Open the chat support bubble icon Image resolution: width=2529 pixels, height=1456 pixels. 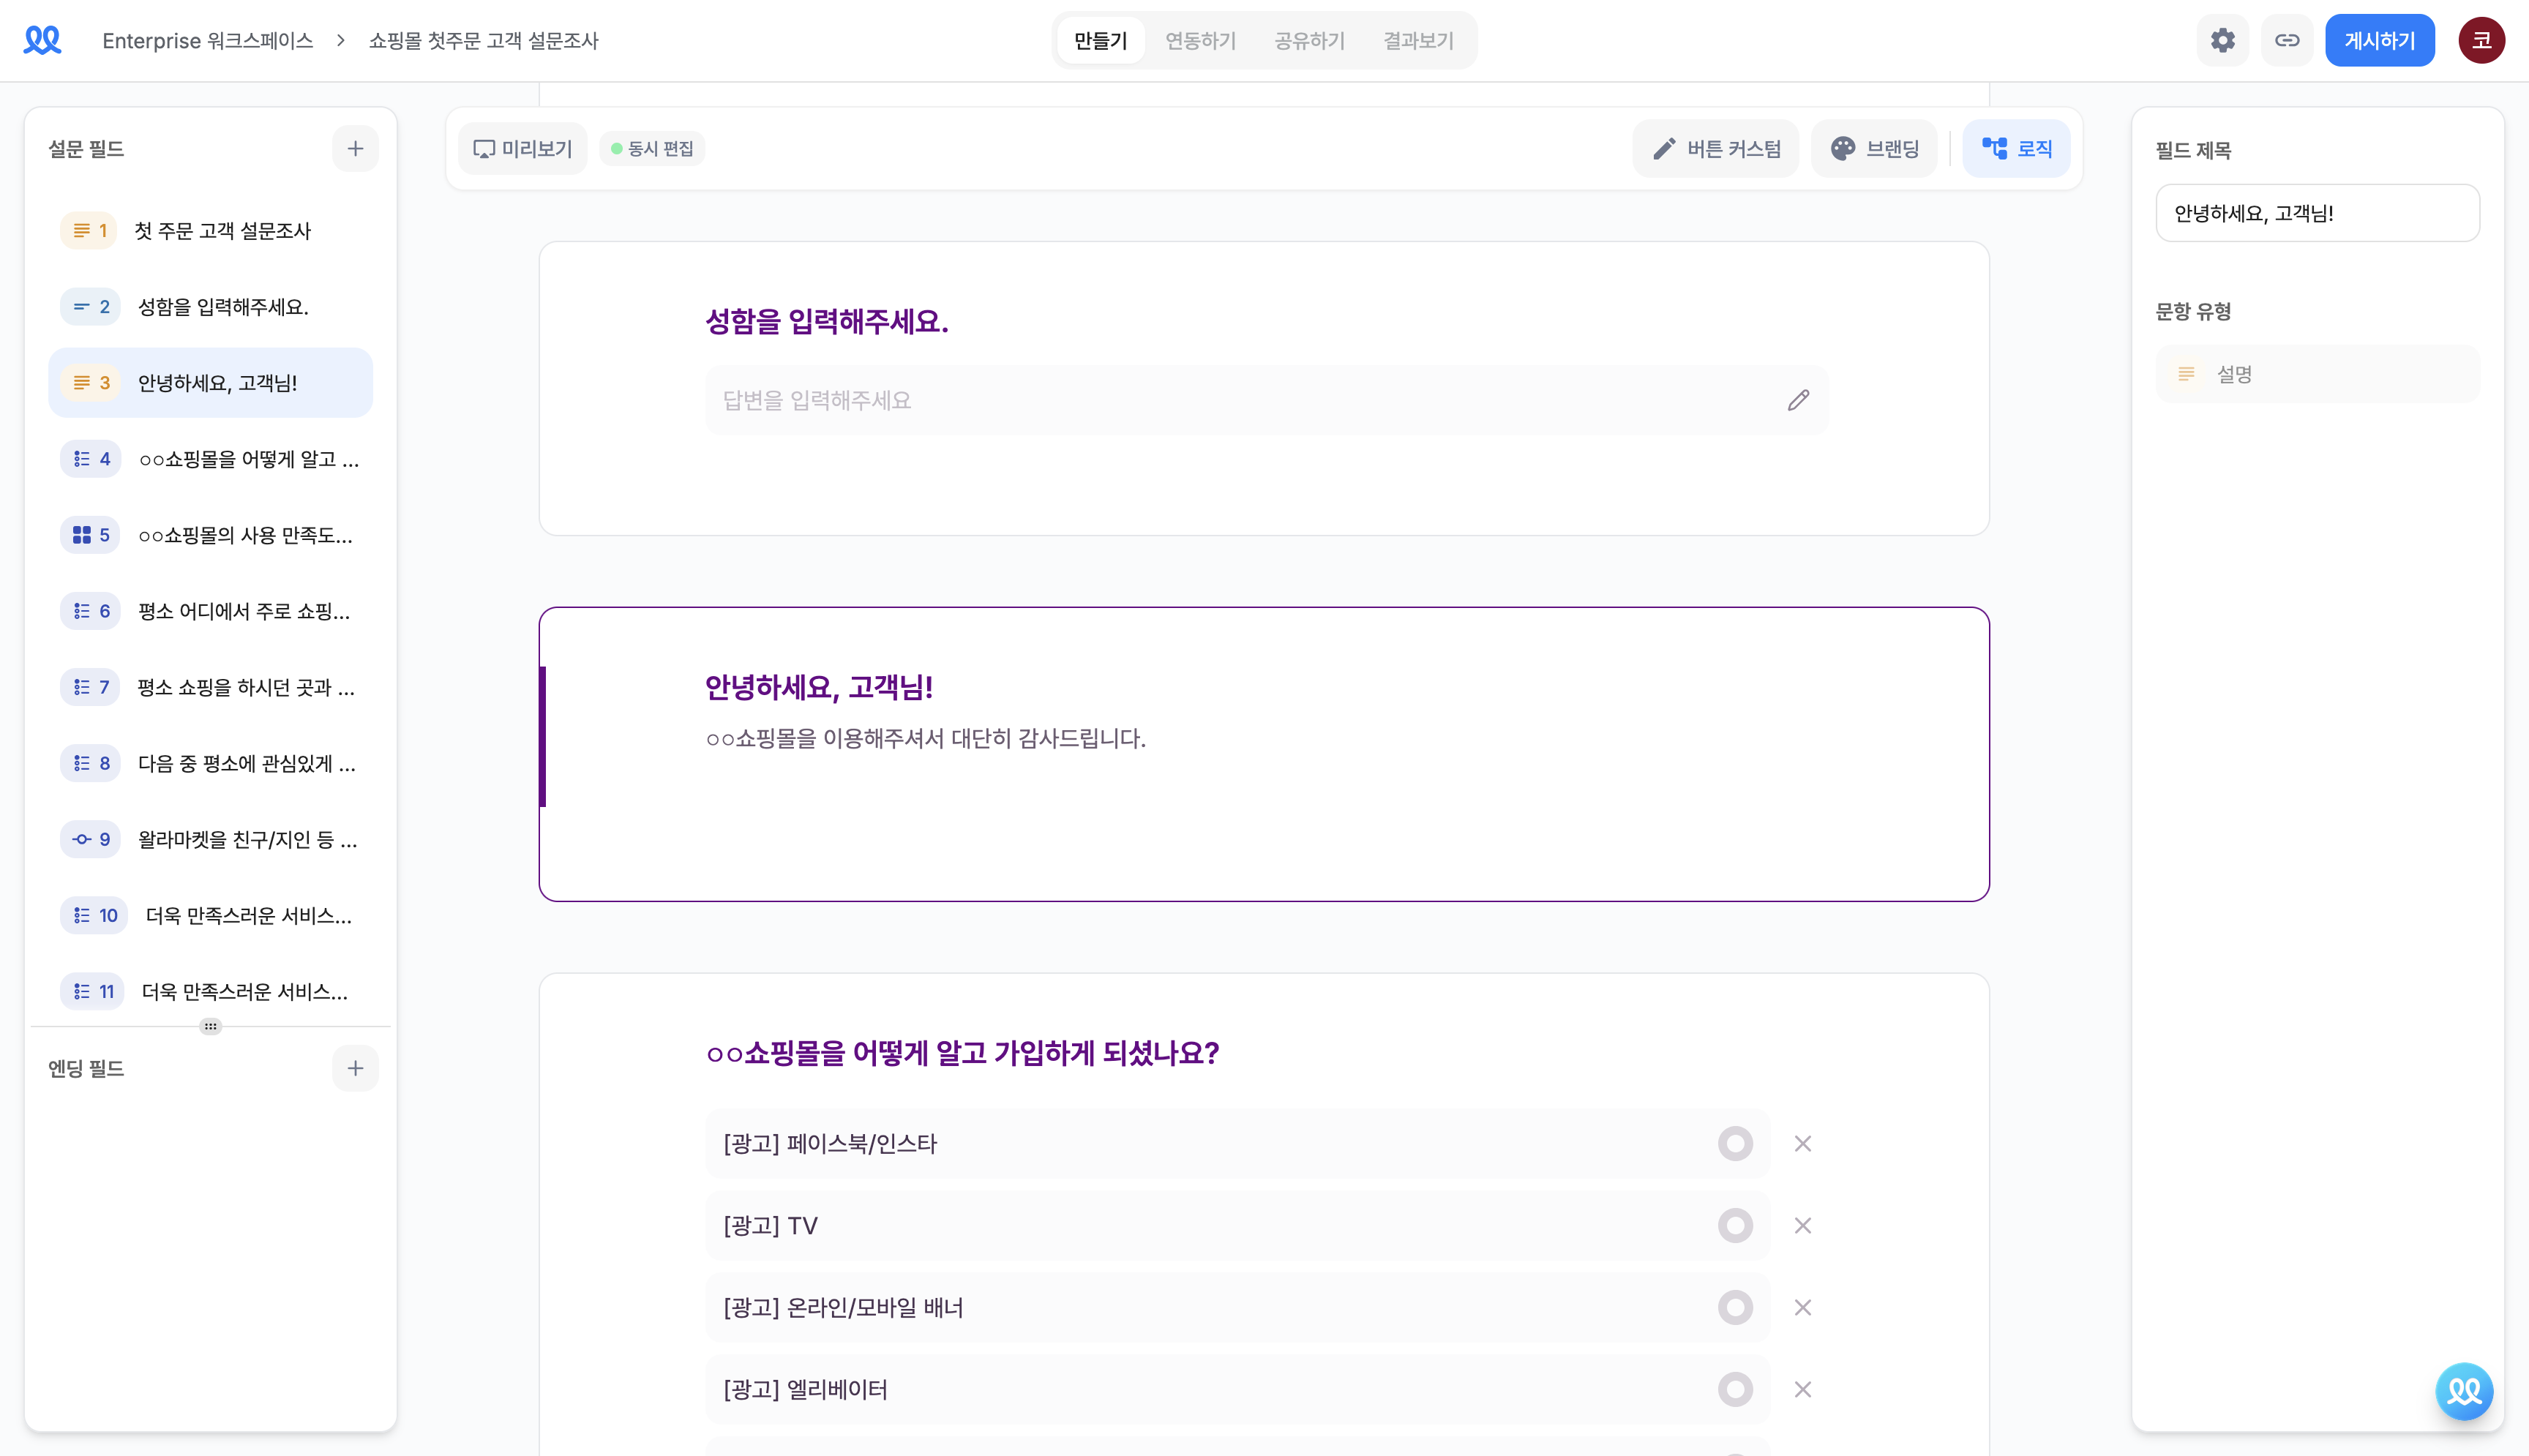click(x=2464, y=1390)
